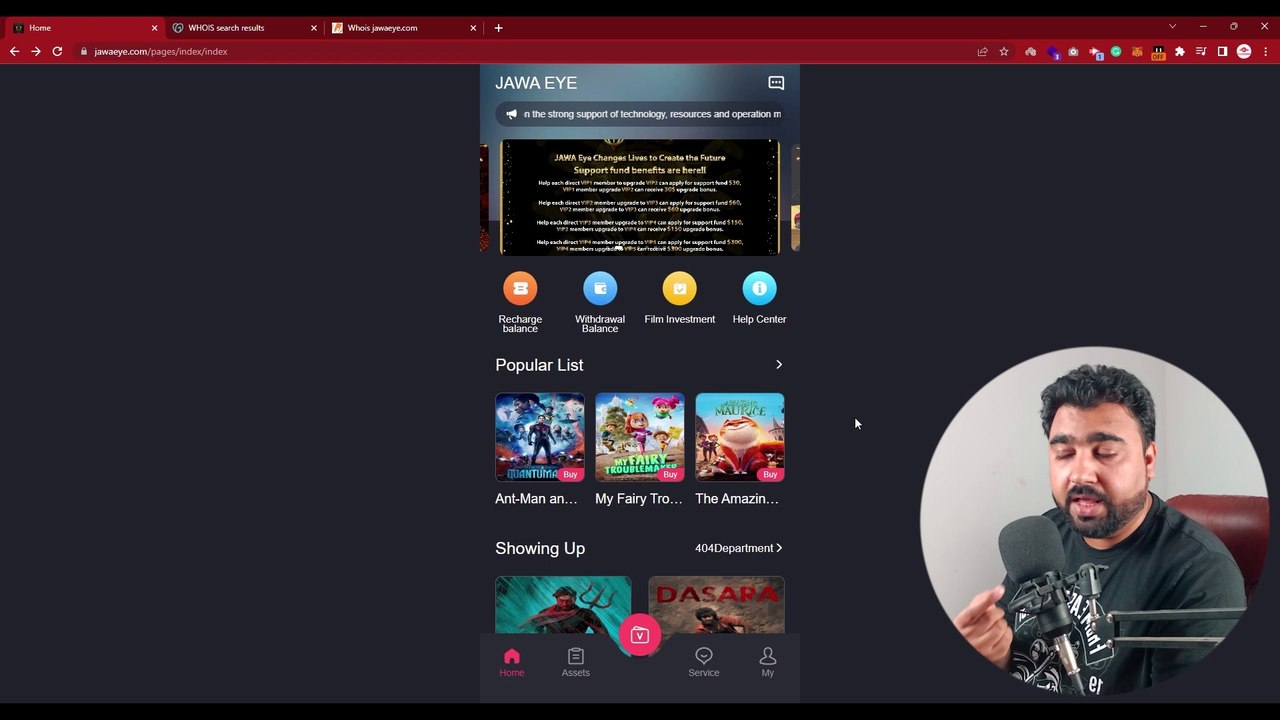Open My profile in bottom navigation
The width and height of the screenshot is (1280, 720).
[768, 662]
